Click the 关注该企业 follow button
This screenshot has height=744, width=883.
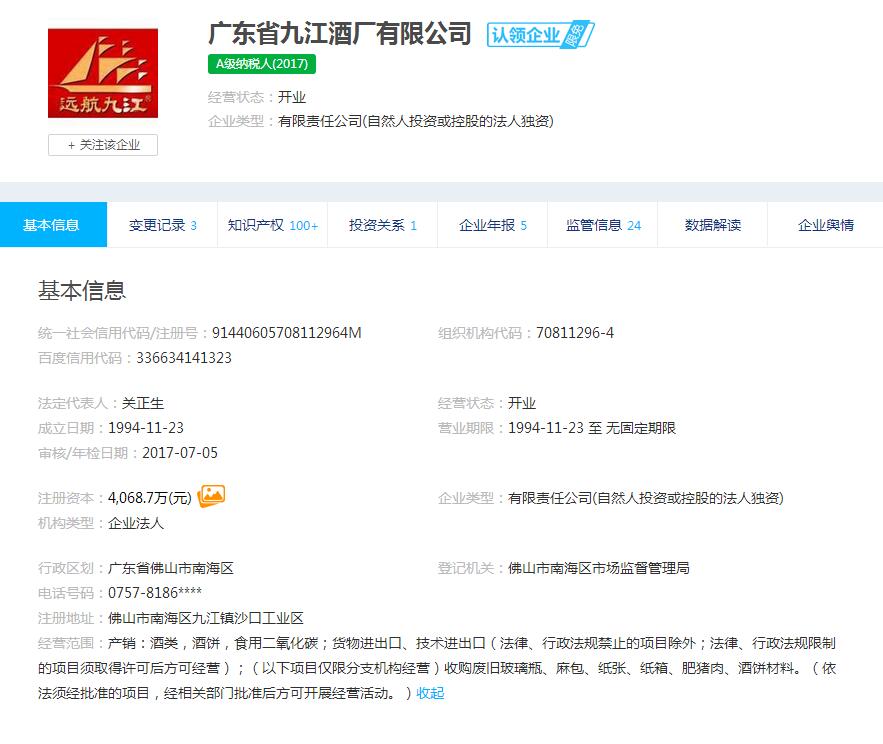point(102,145)
